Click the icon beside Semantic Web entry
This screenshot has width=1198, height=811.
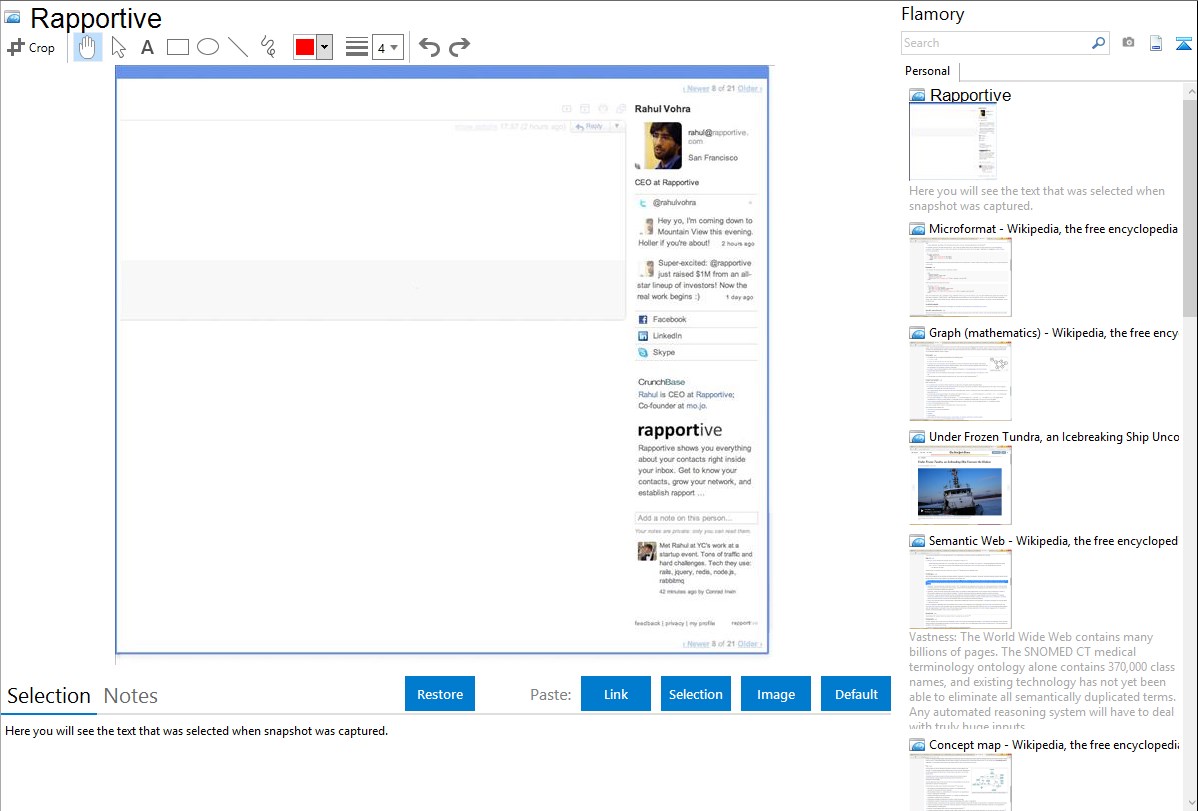[918, 541]
